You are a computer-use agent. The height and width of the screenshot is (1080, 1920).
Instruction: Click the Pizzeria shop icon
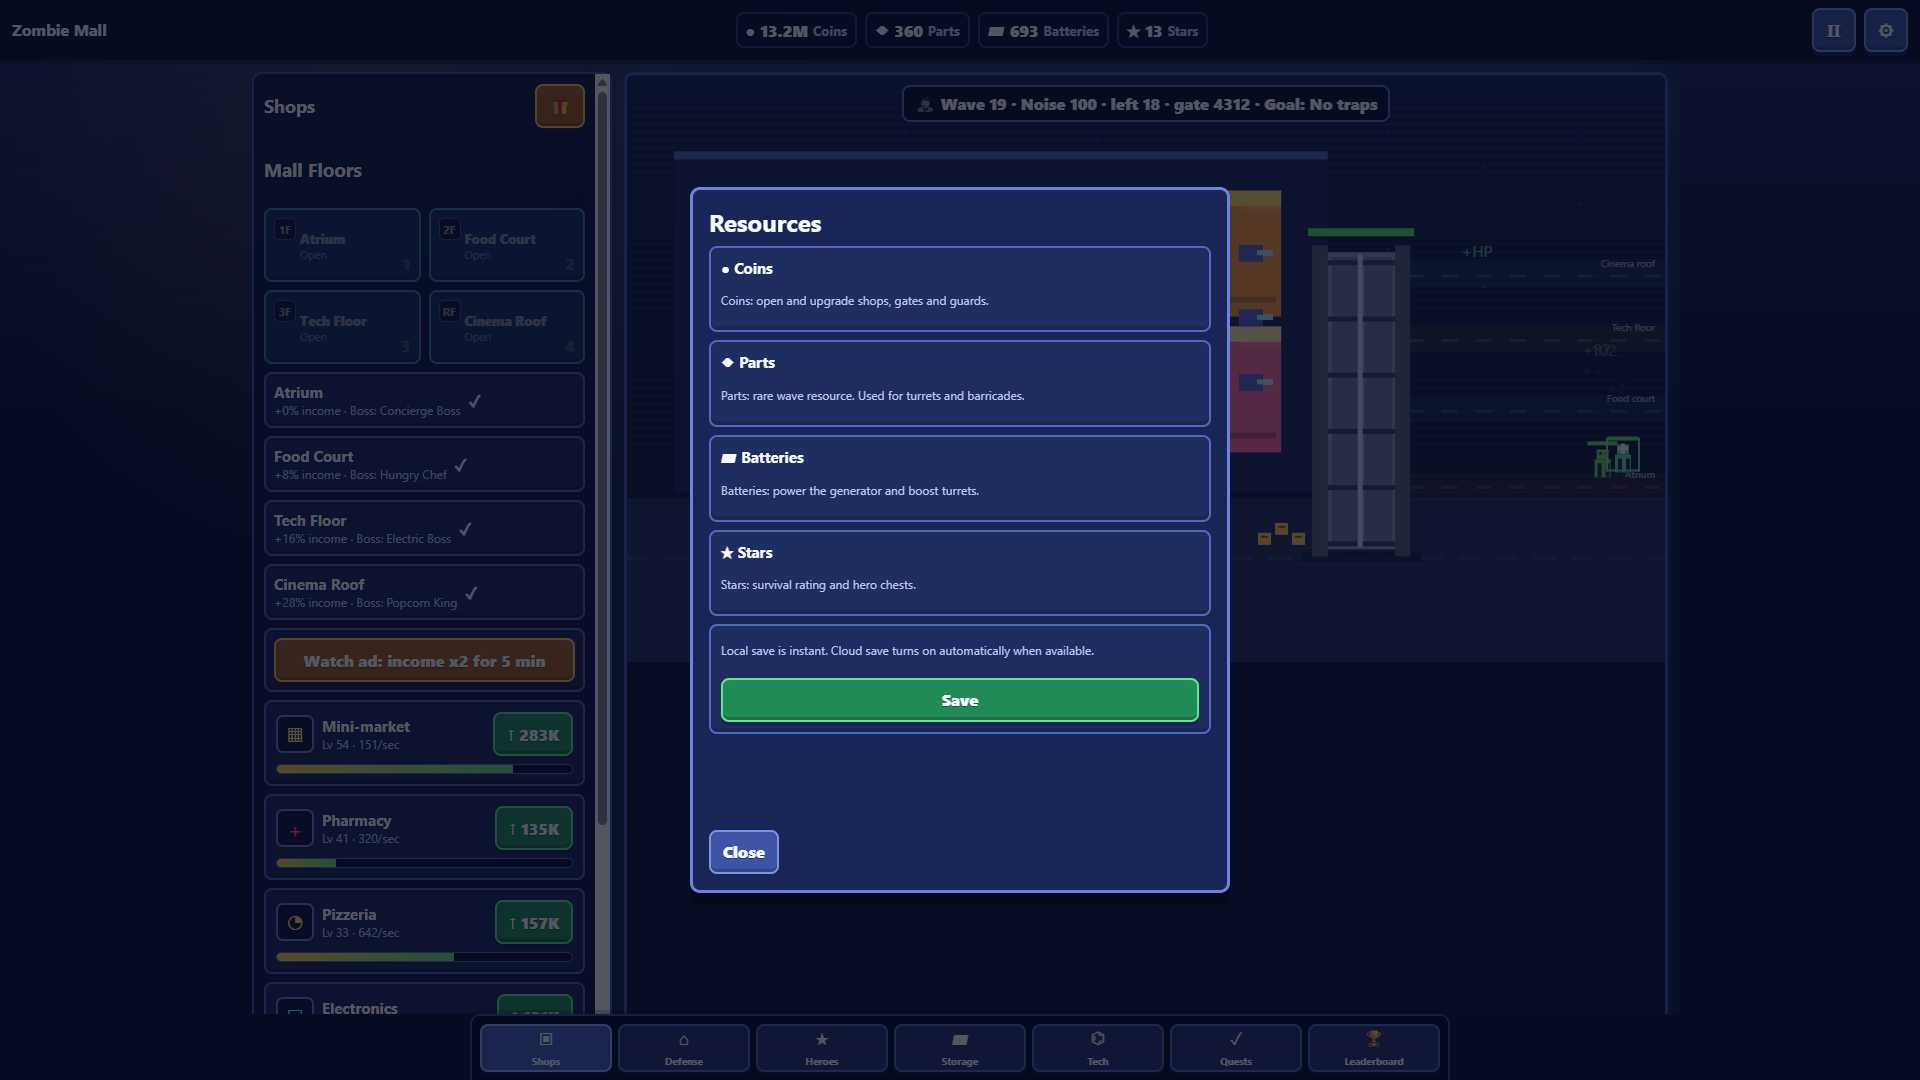coord(295,922)
